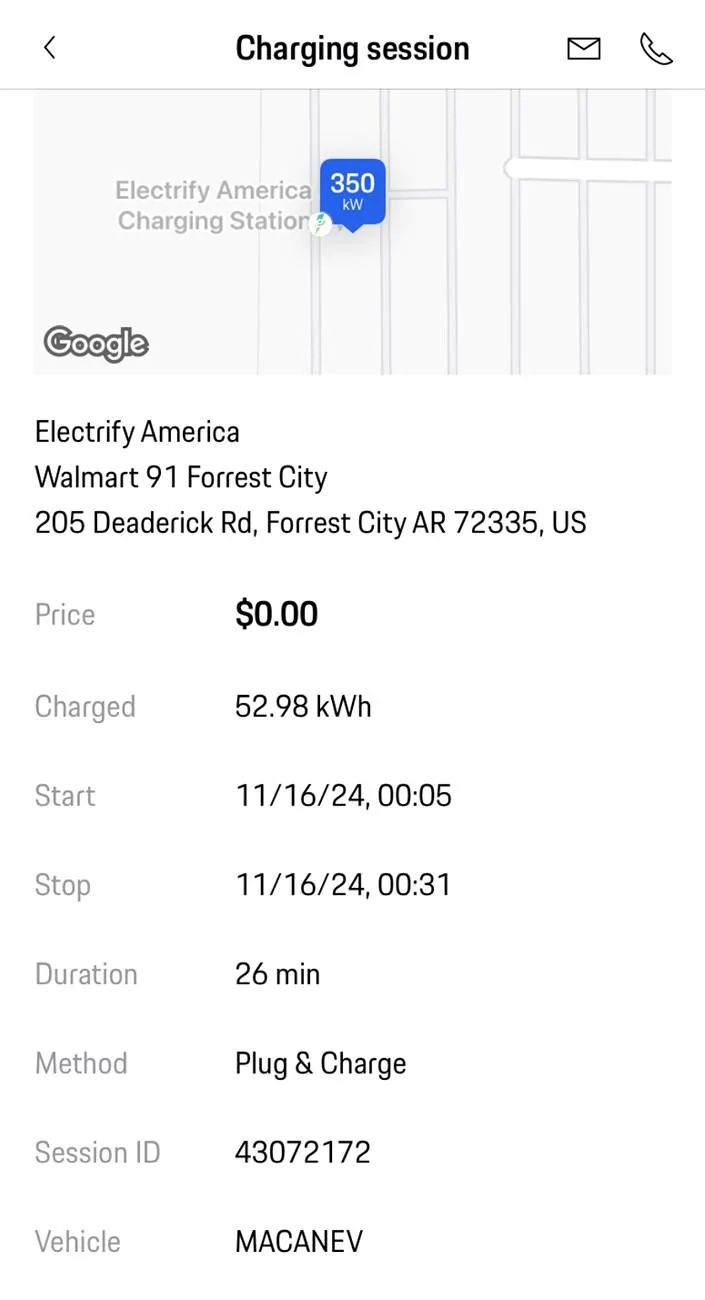Tap the stop time 11/16/24, 00:31
705x1300 pixels.
pyautogui.click(x=343, y=885)
